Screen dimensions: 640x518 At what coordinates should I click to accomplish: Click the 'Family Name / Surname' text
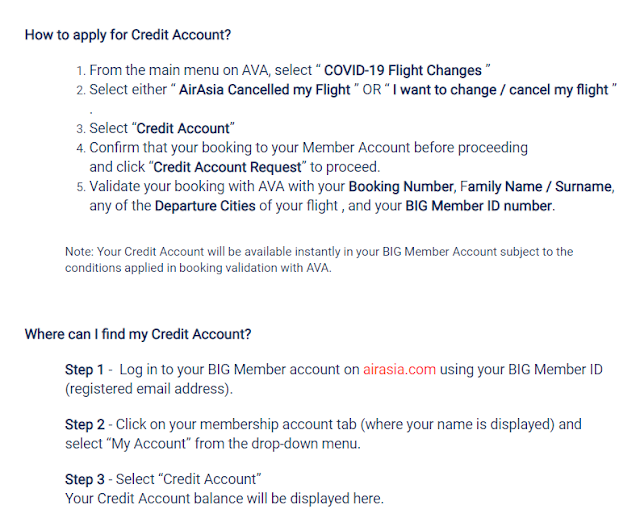point(536,187)
